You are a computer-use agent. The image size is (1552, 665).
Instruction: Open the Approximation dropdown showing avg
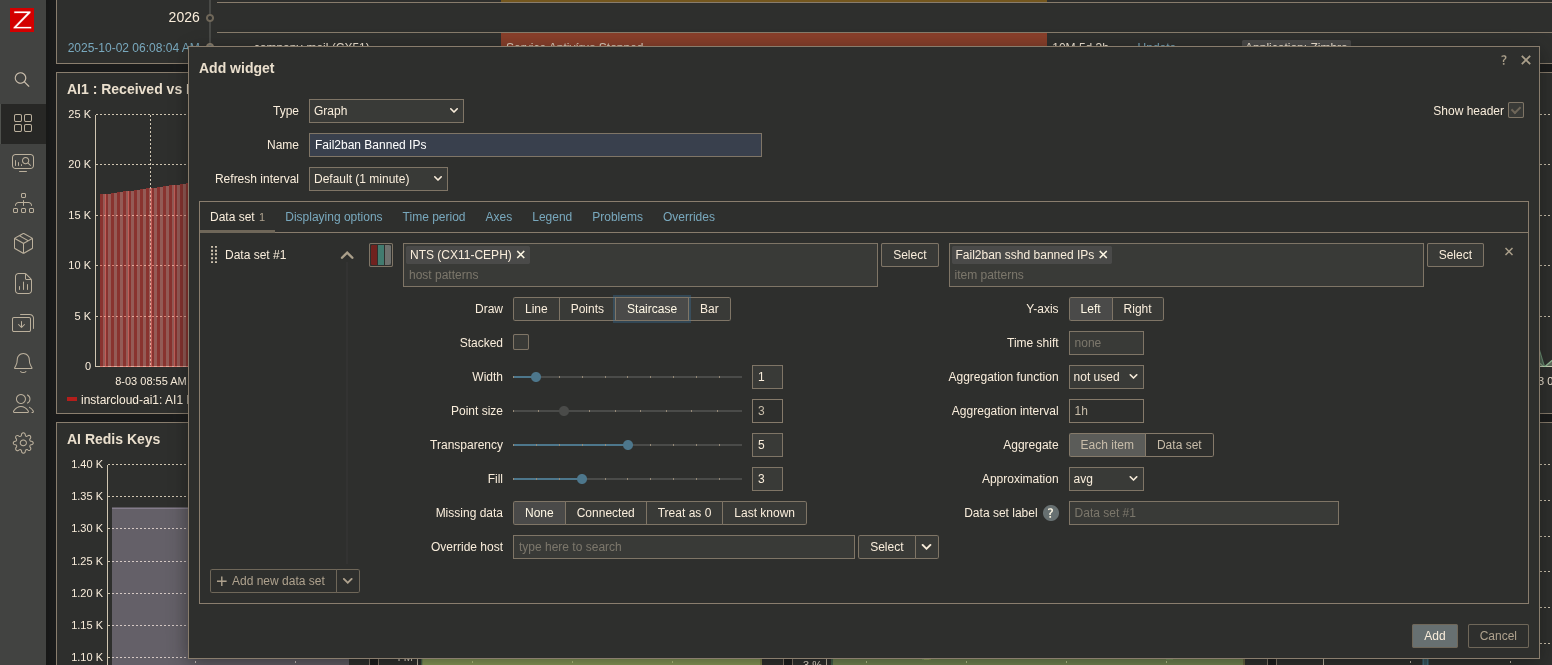[x=1106, y=479]
